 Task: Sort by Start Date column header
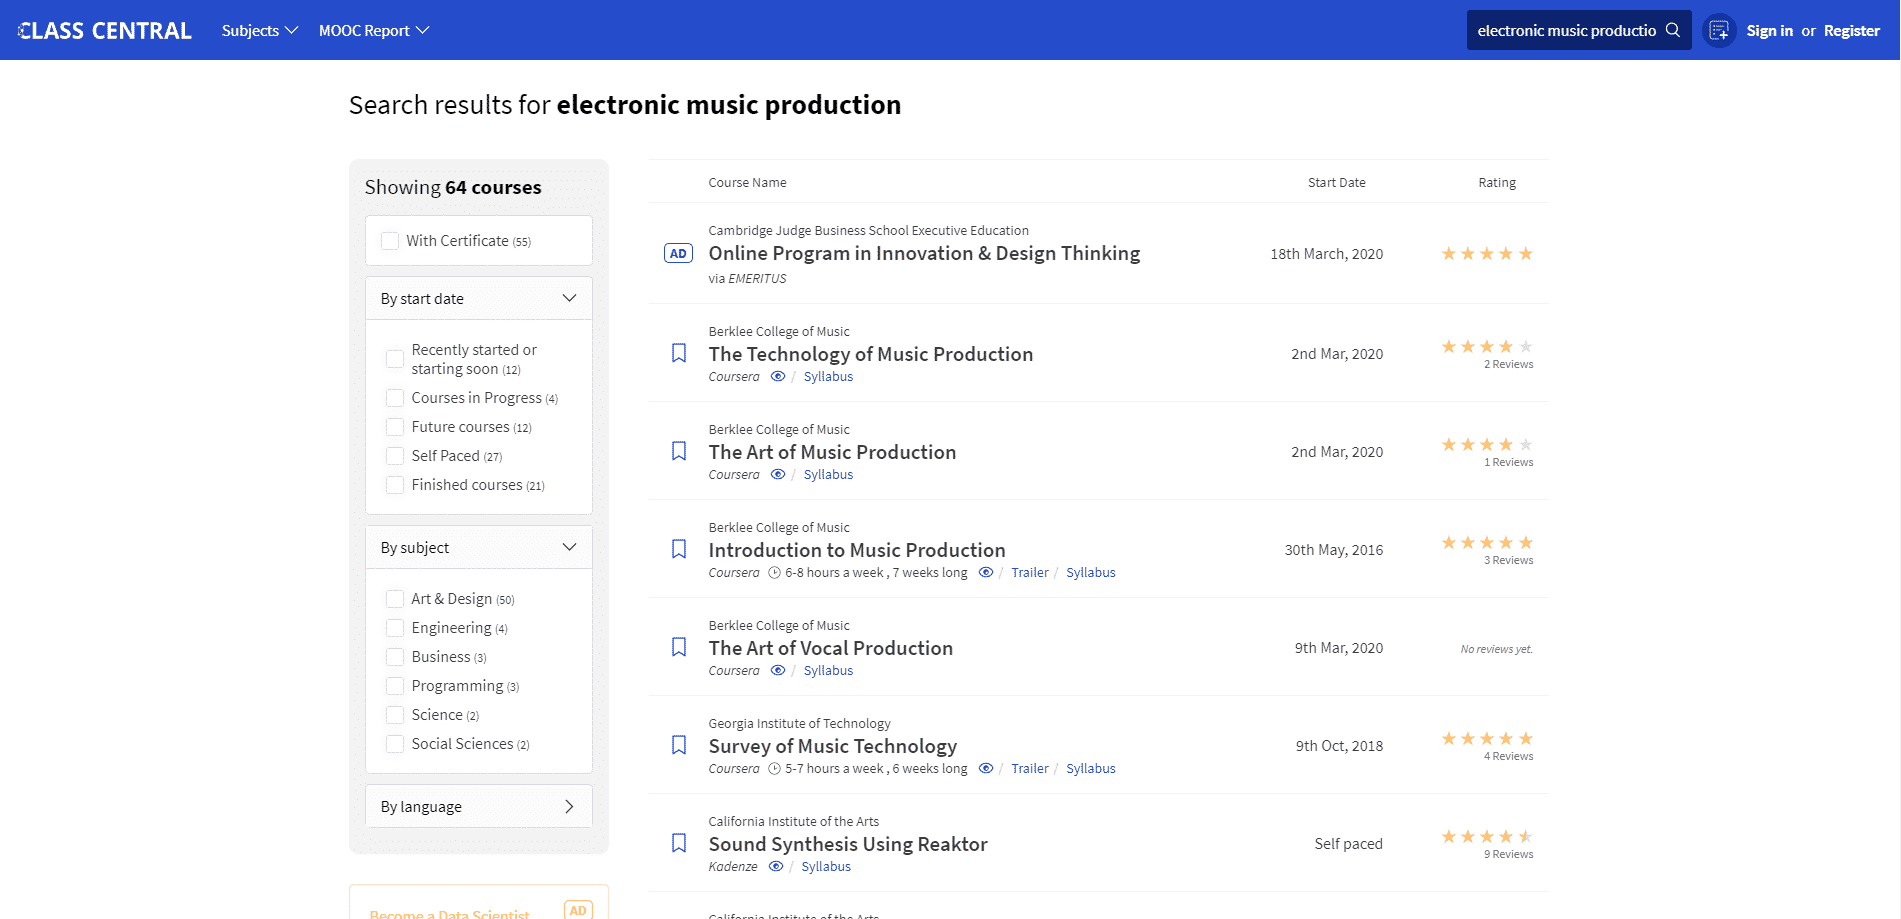coord(1336,183)
